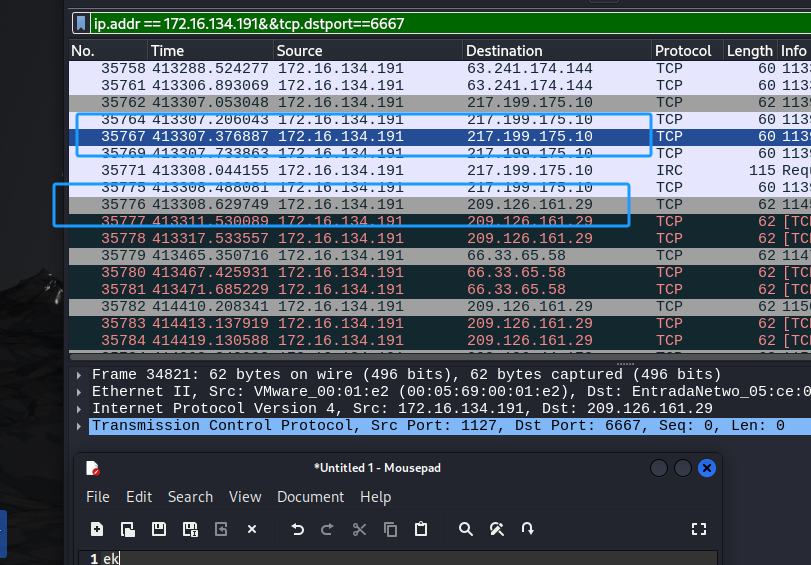811x565 pixels.
Task: Select packet number 35762
Action: coord(440,102)
